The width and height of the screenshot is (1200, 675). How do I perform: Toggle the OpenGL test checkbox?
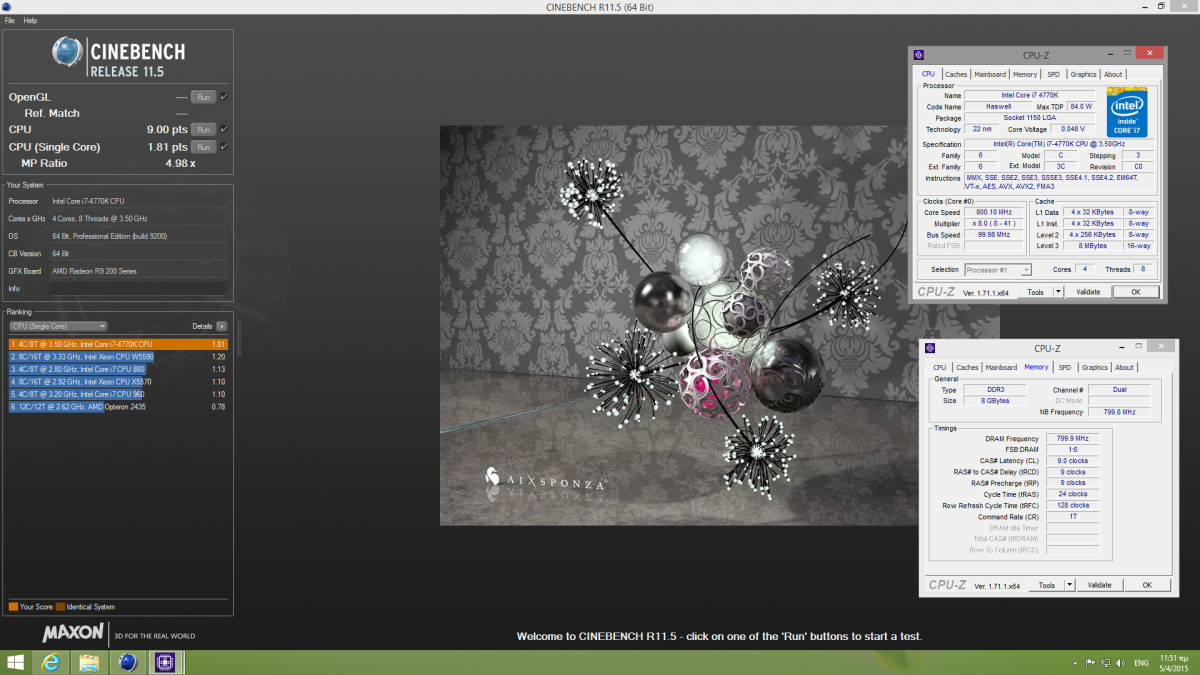pyautogui.click(x=224, y=97)
